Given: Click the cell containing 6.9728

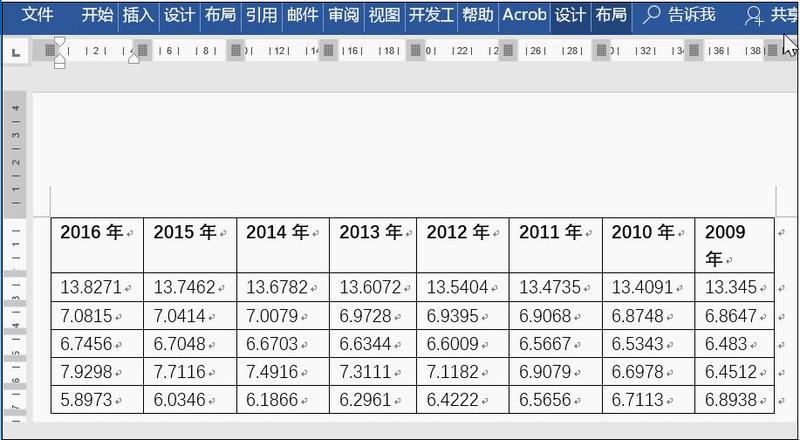Looking at the screenshot, I should click(x=373, y=316).
